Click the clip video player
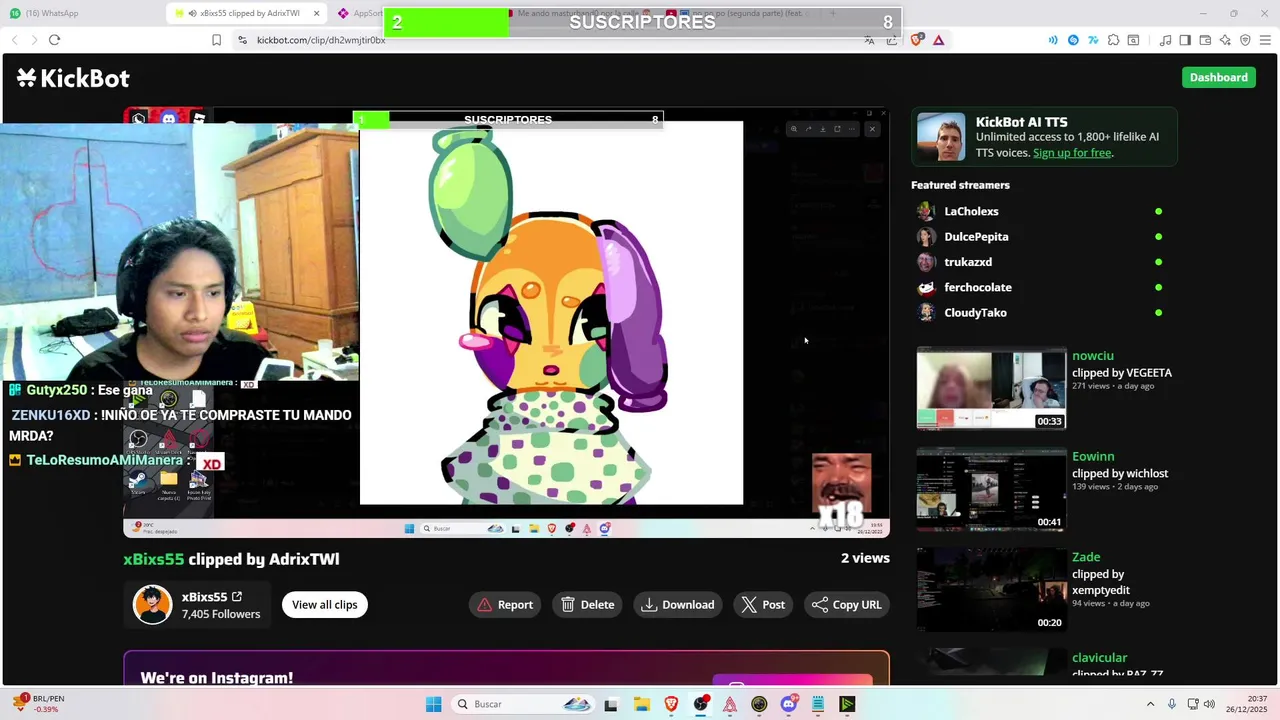The height and width of the screenshot is (720, 1280). coord(506,323)
